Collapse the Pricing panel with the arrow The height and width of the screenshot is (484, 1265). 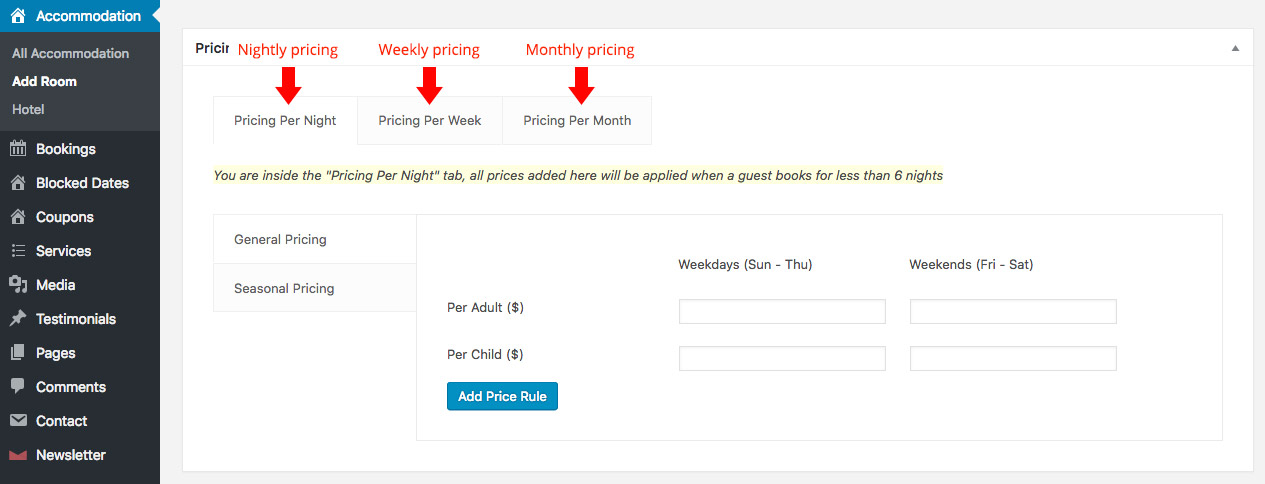click(x=1235, y=48)
